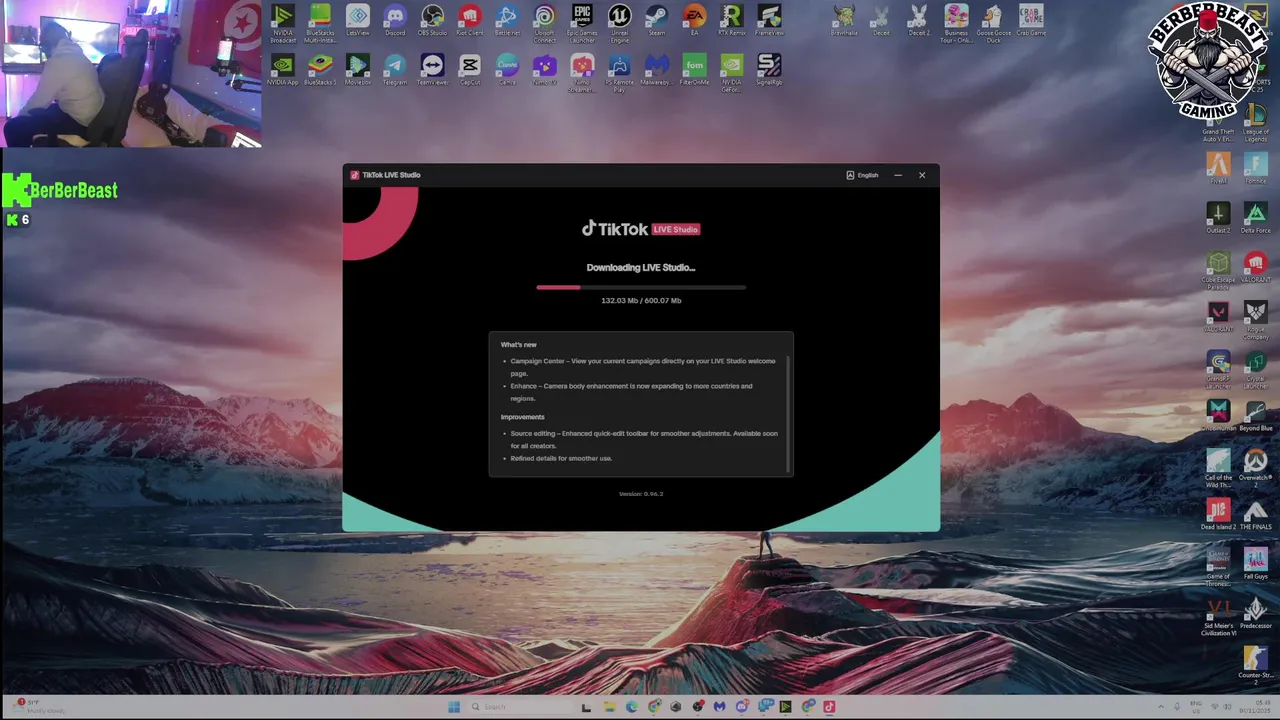Click the 'What's new' heading

518,345
